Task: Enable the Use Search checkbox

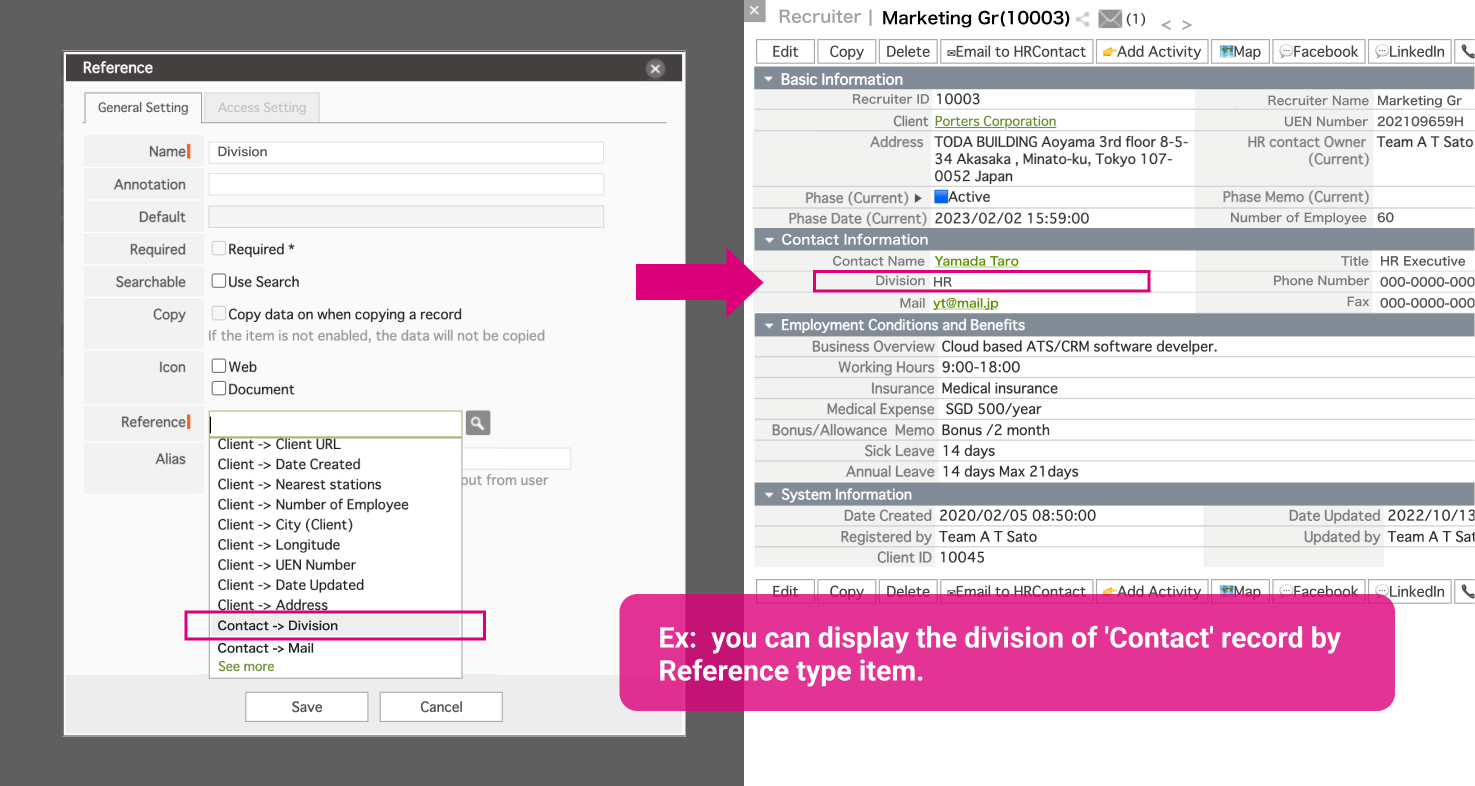Action: click(x=219, y=282)
